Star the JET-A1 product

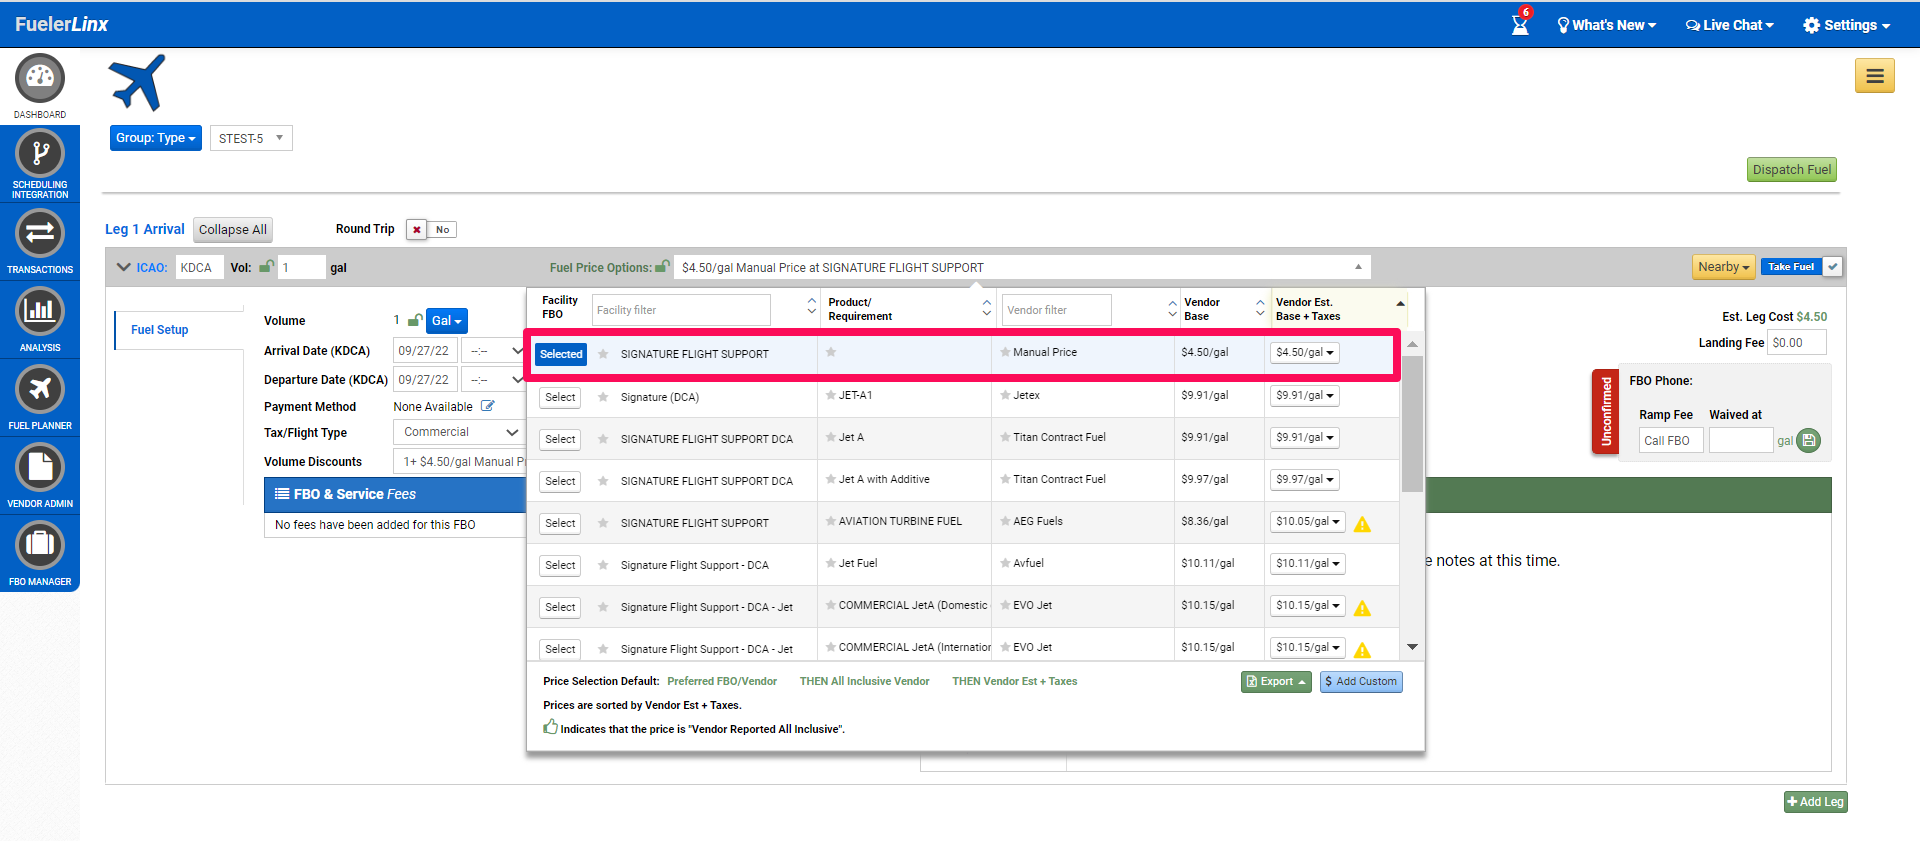coord(831,395)
